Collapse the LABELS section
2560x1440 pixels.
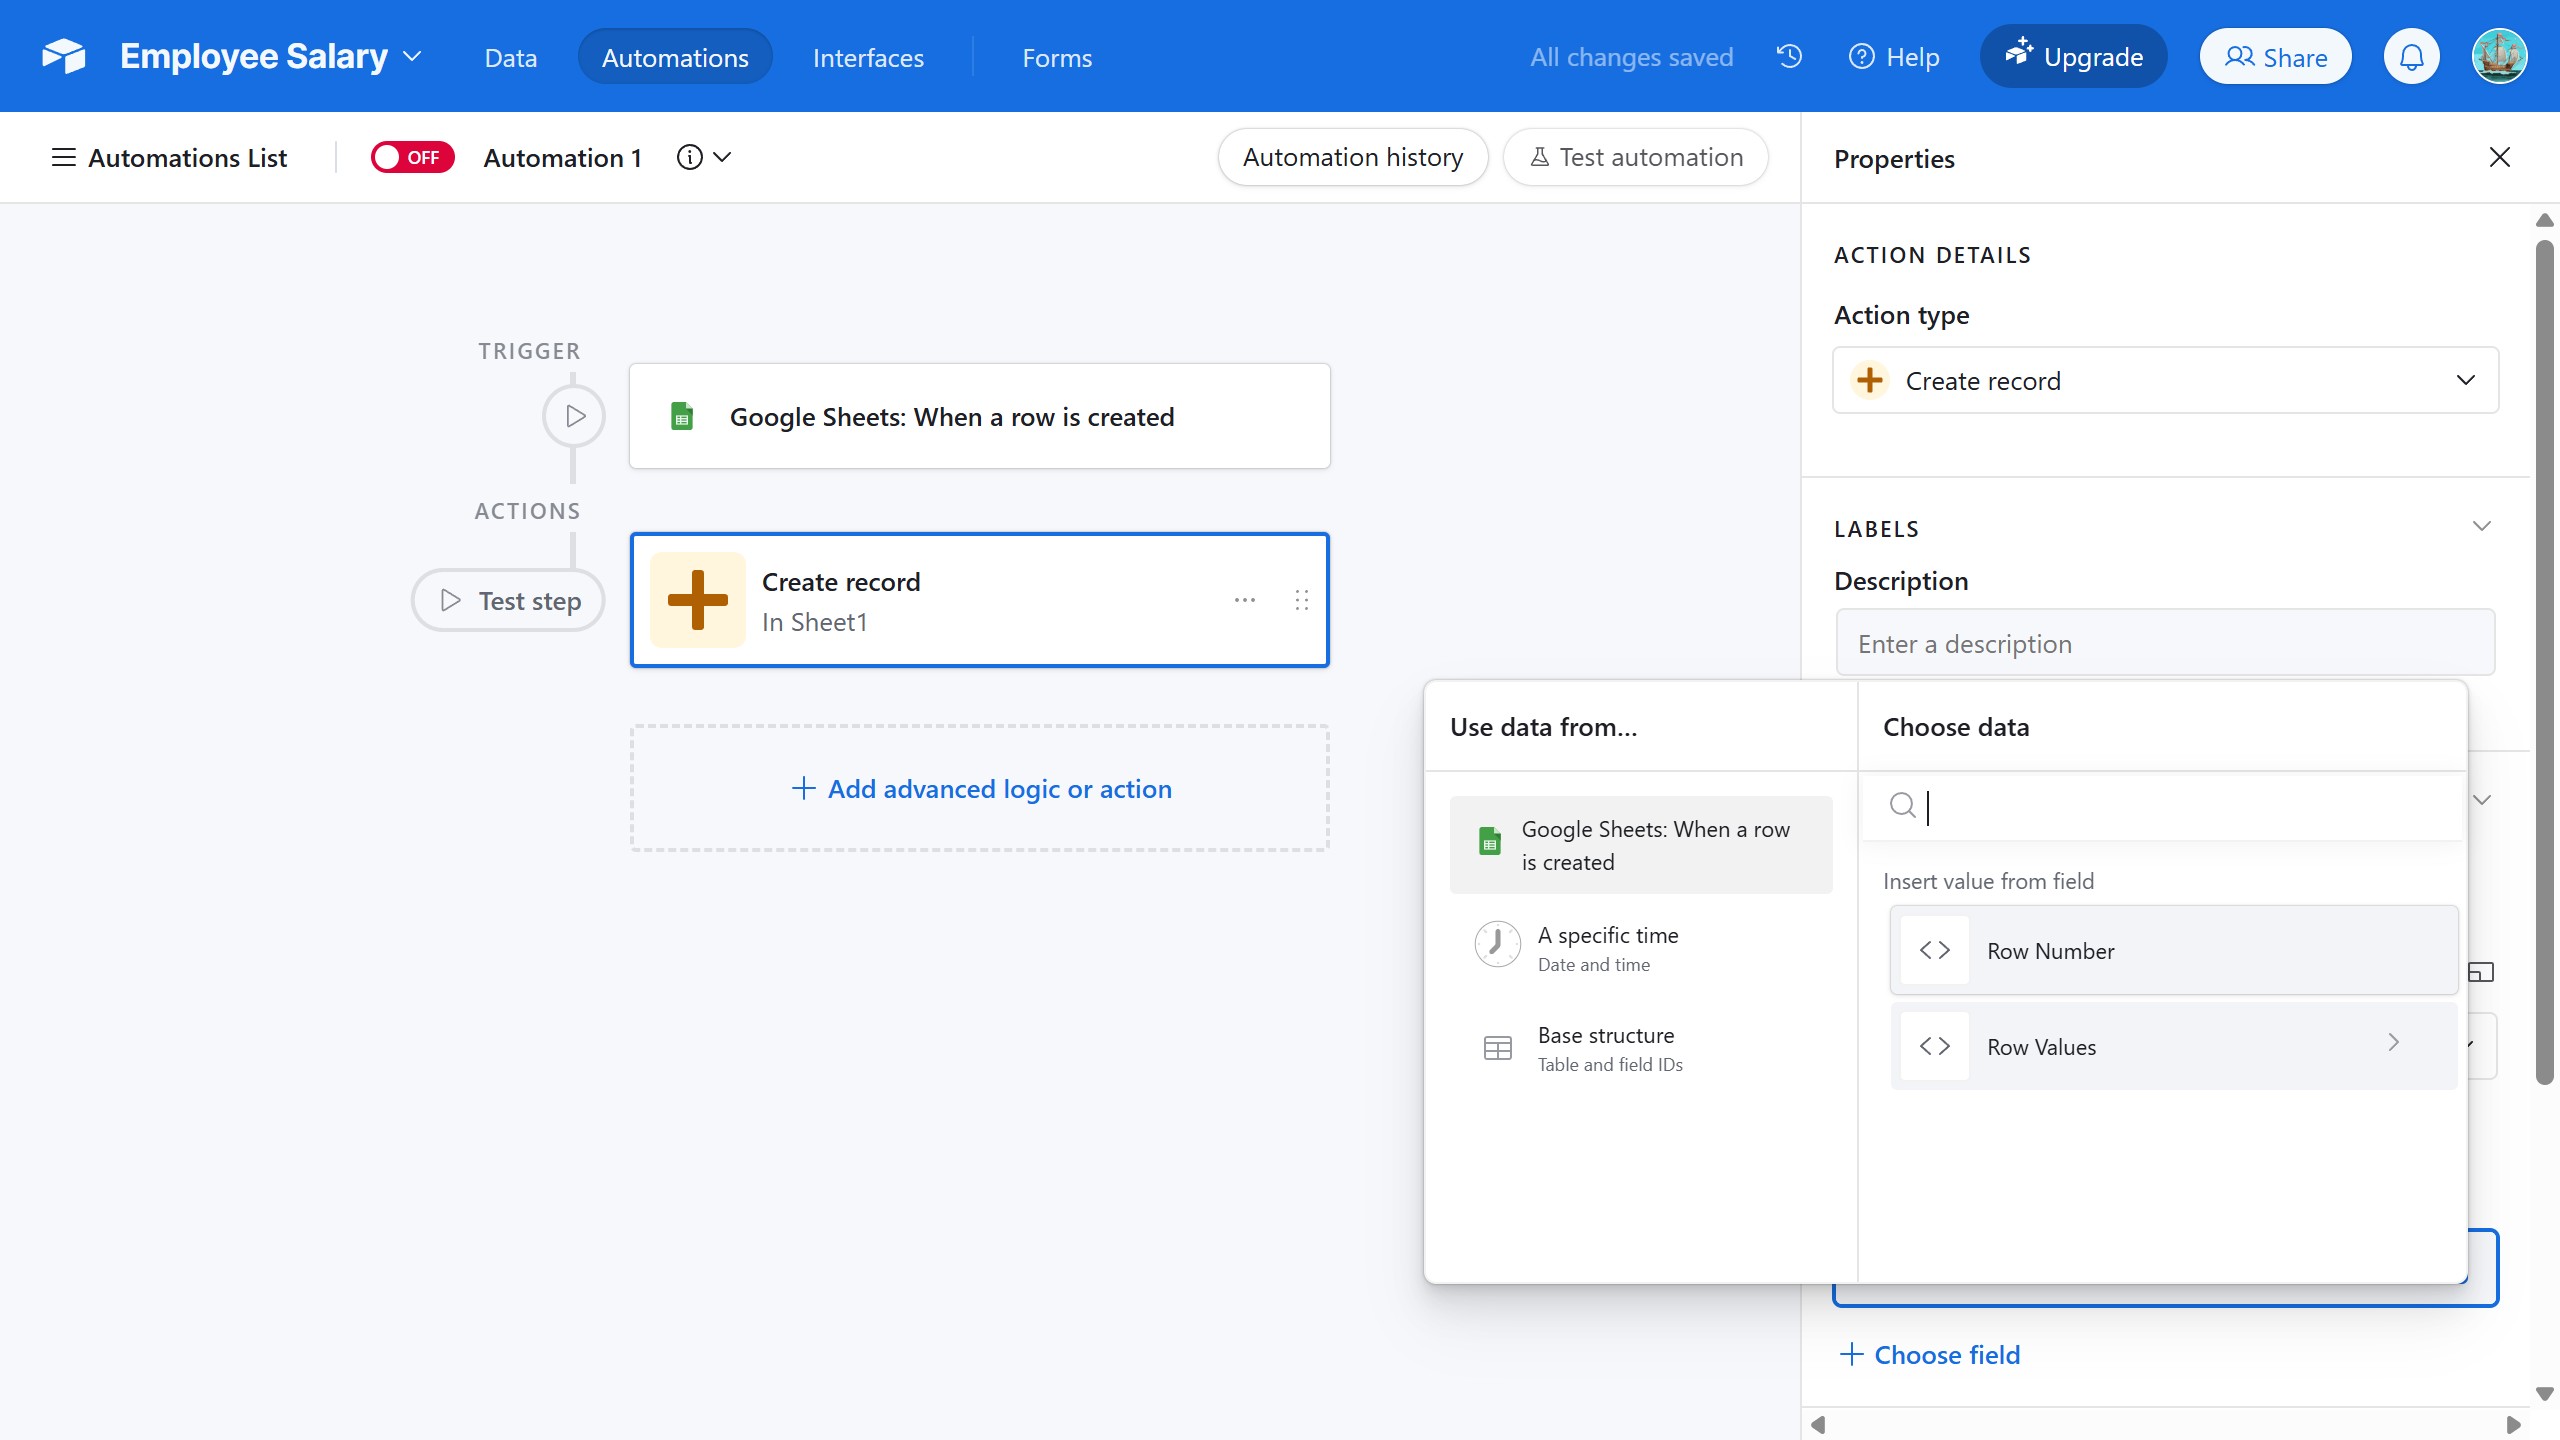2481,526
